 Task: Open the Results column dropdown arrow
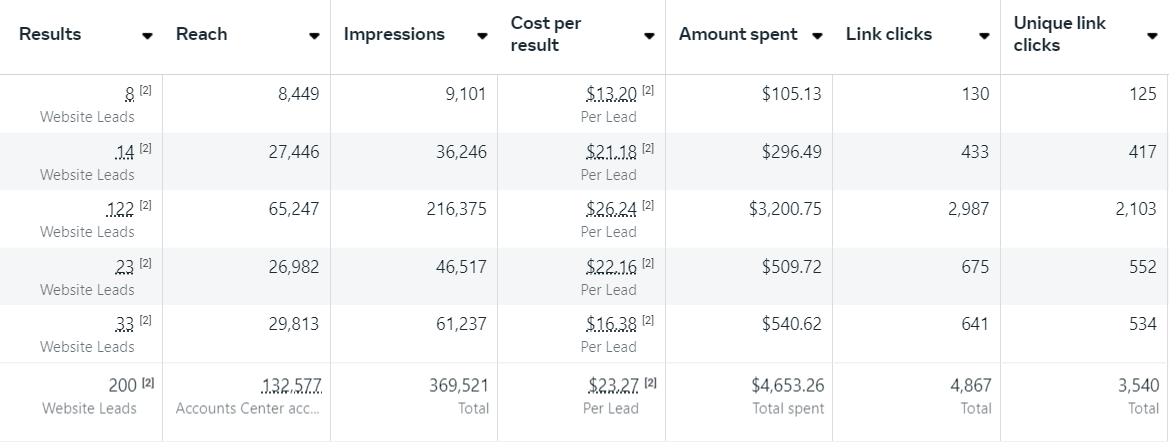pos(148,36)
